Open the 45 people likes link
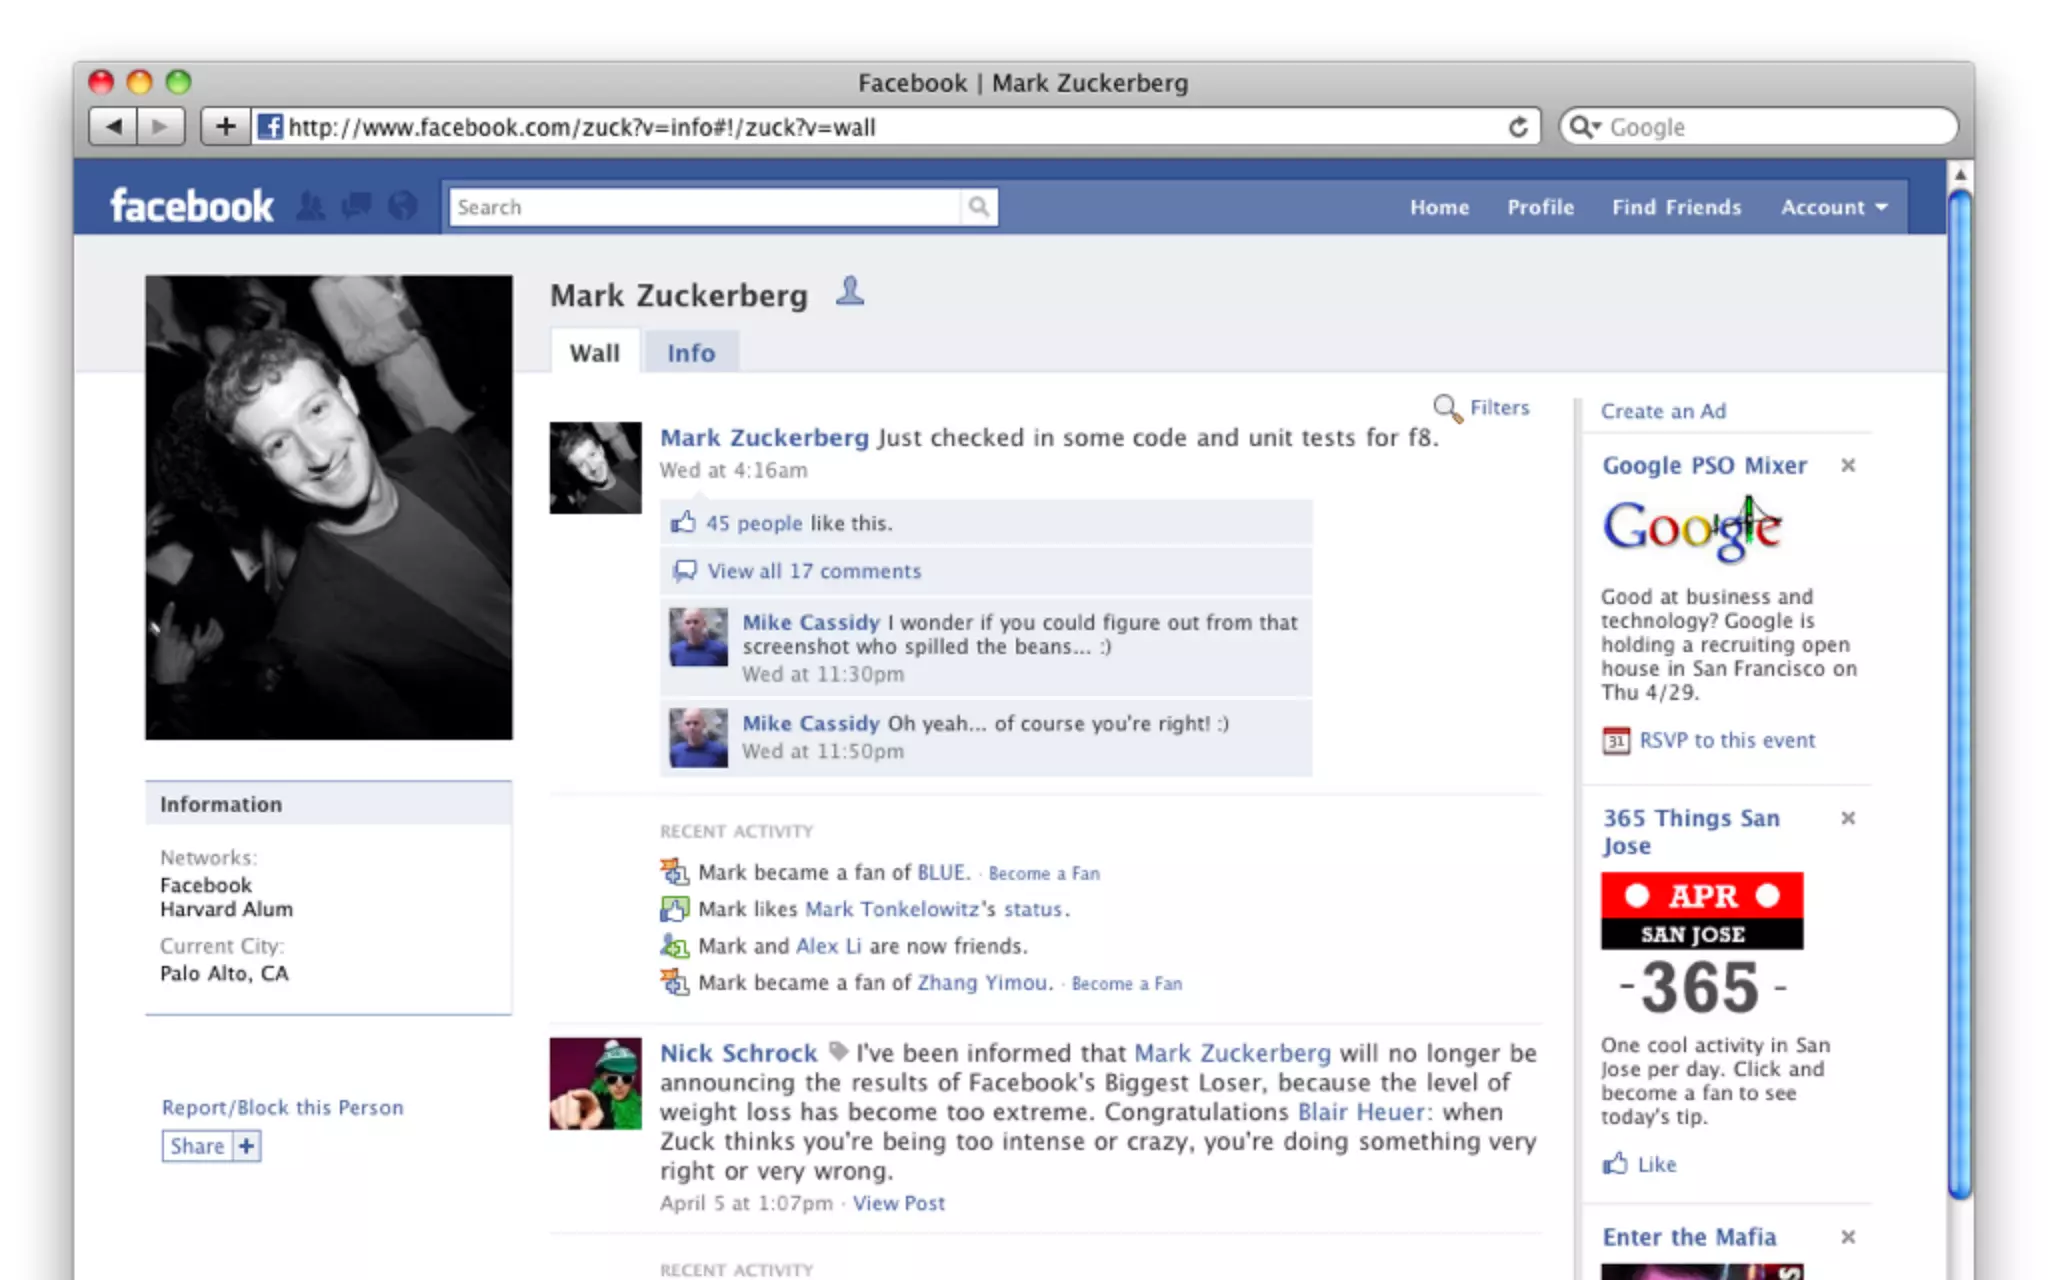Screen dimensions: 2048x1280 [x=754, y=523]
